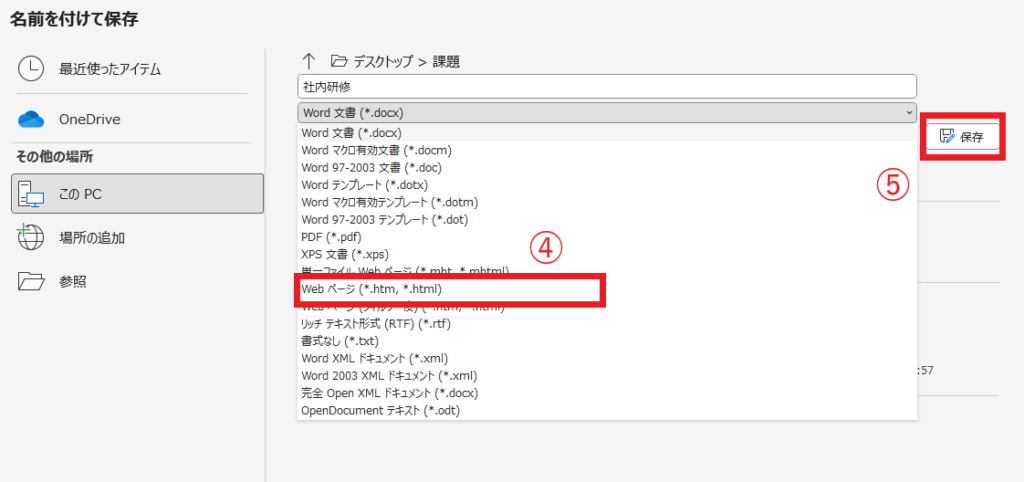Collapse the file type combo box arrow
1024x482 pixels.
[x=909, y=112]
